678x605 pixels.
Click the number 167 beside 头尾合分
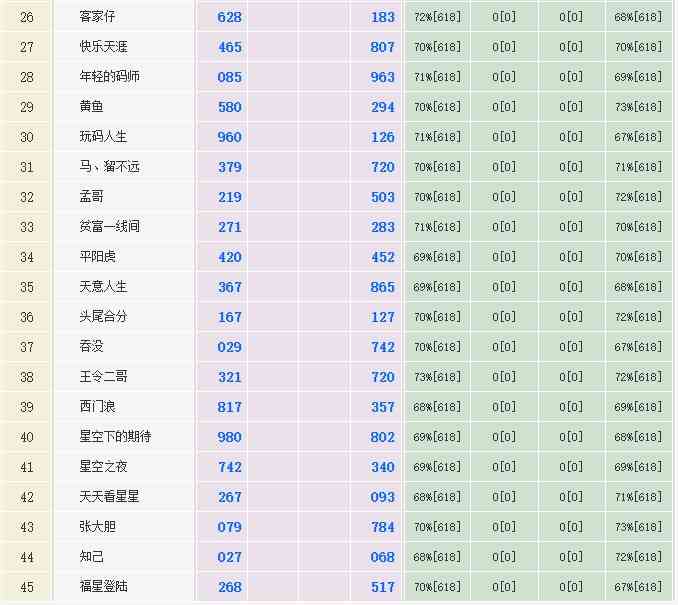[x=230, y=317]
